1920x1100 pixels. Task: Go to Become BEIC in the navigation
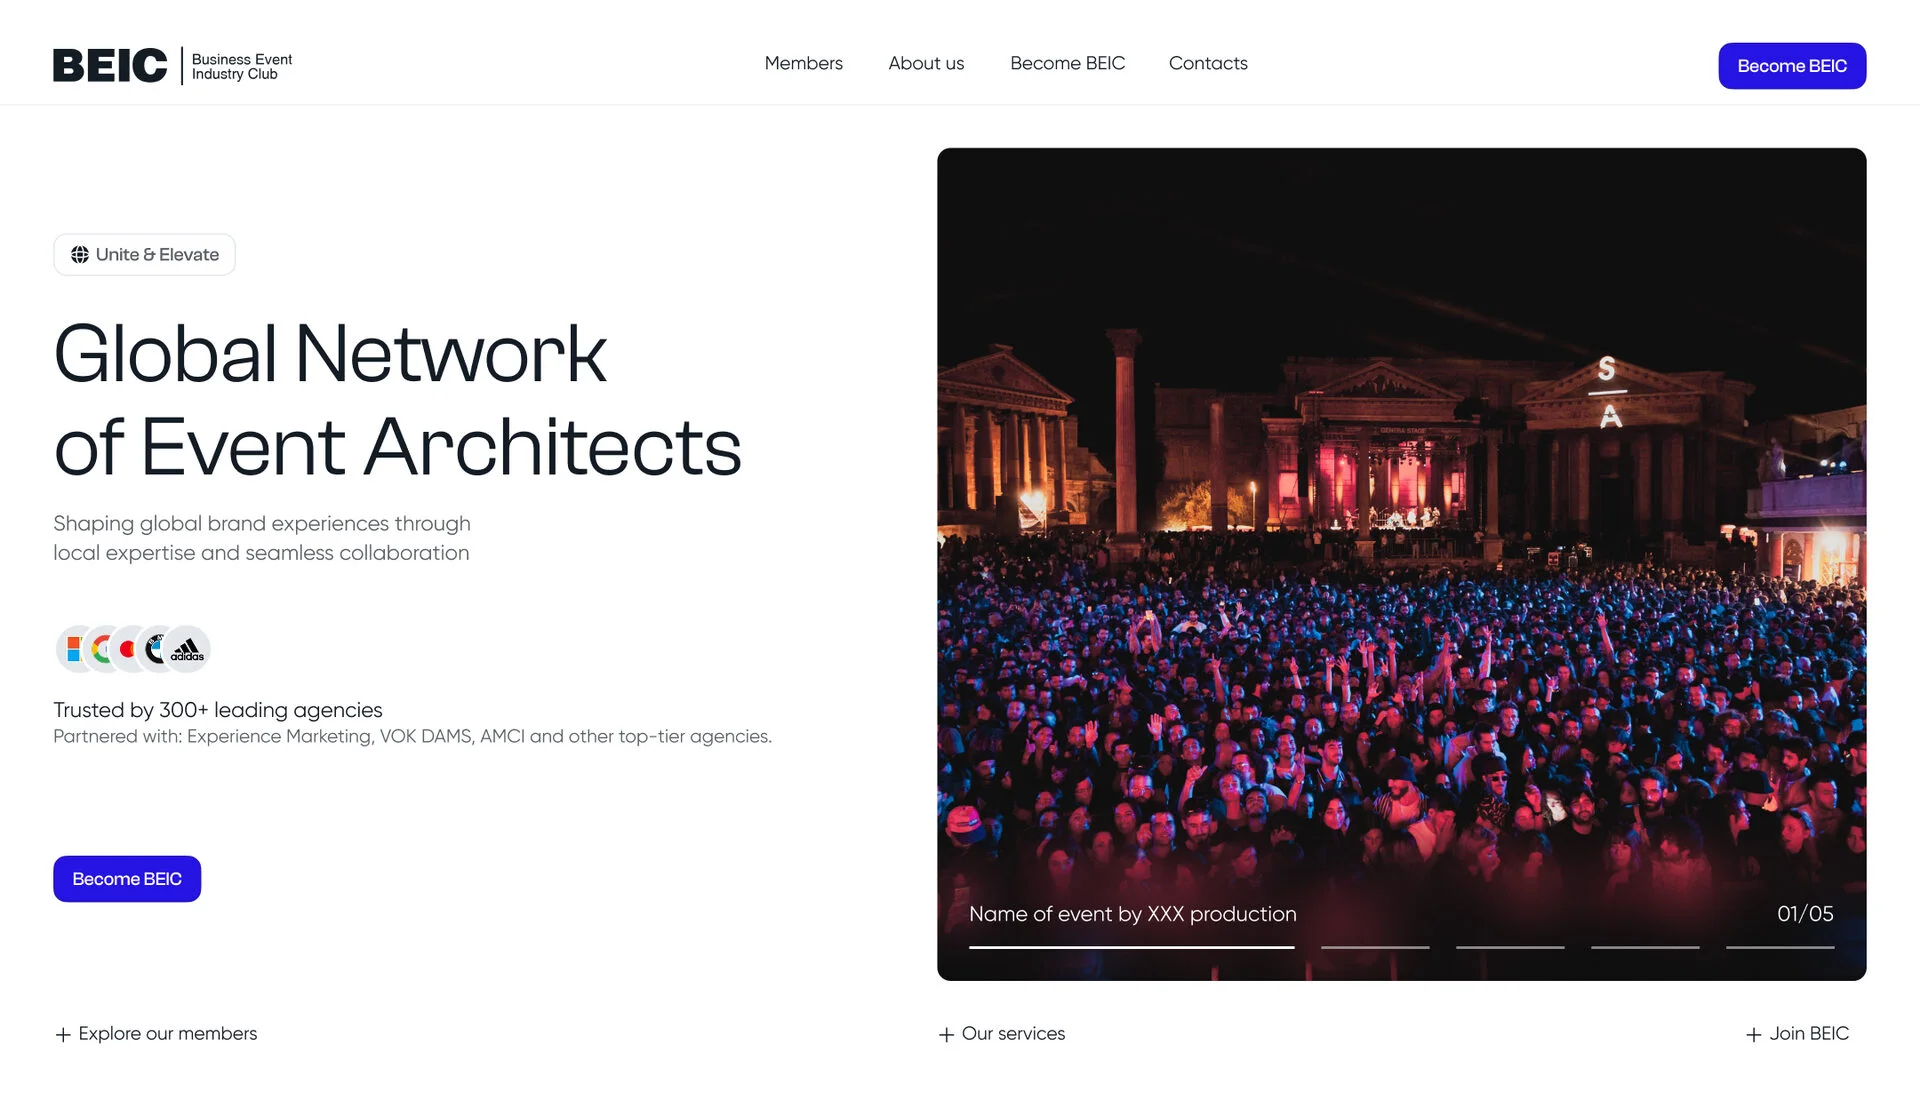pos(1067,63)
